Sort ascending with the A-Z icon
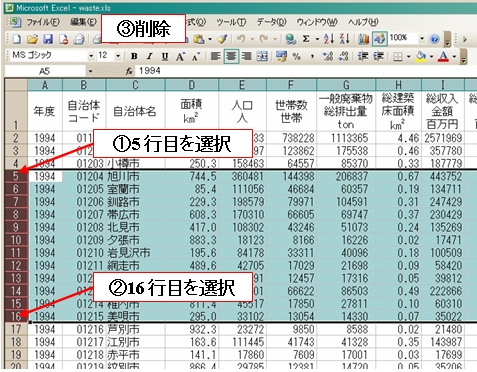Viewport: 477px width, 372px height. point(329,39)
